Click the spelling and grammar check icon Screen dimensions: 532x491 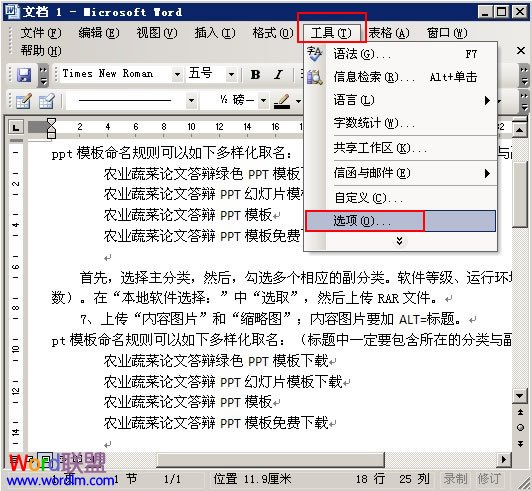[315, 54]
